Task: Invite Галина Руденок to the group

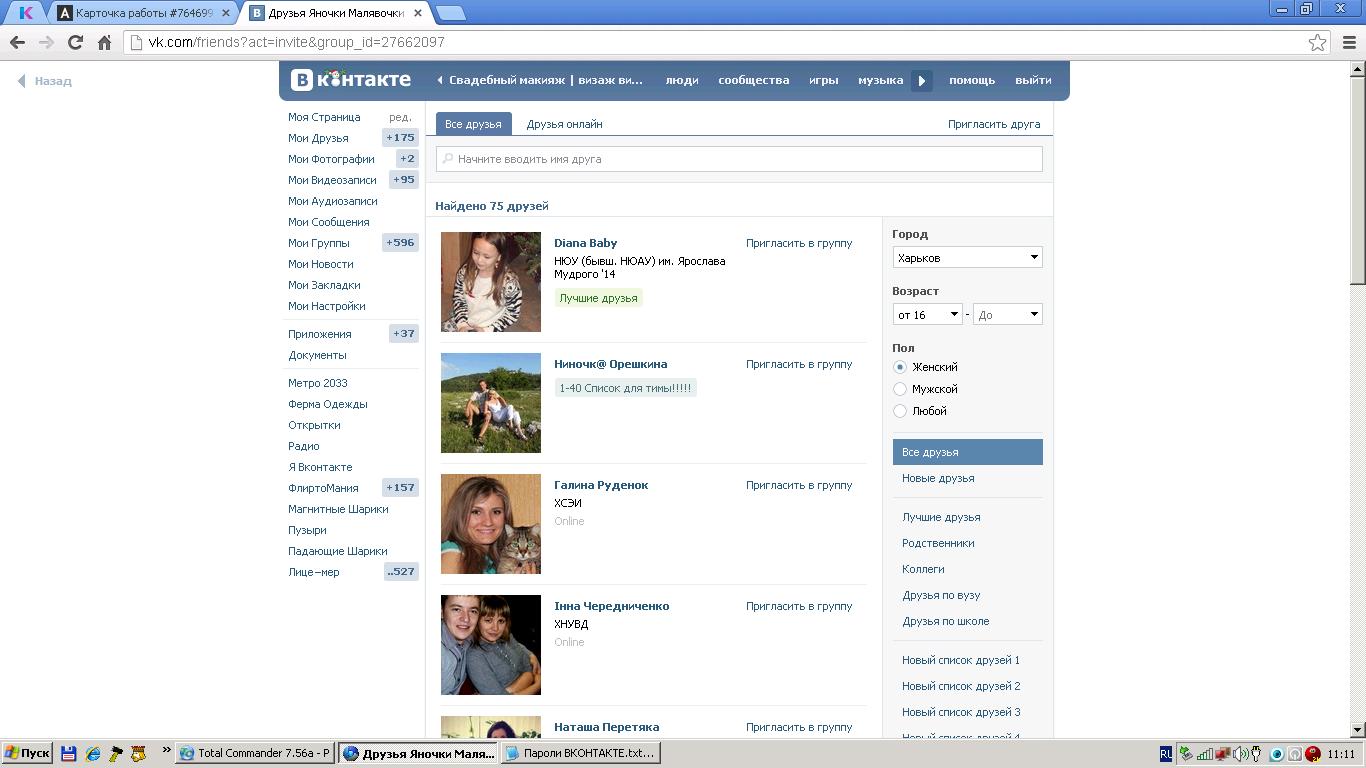Action: coord(799,485)
